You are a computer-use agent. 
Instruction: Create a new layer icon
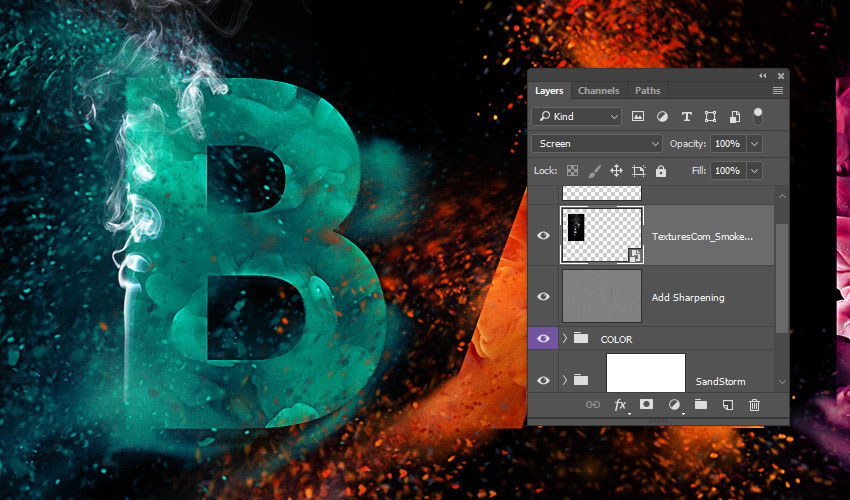(727, 405)
